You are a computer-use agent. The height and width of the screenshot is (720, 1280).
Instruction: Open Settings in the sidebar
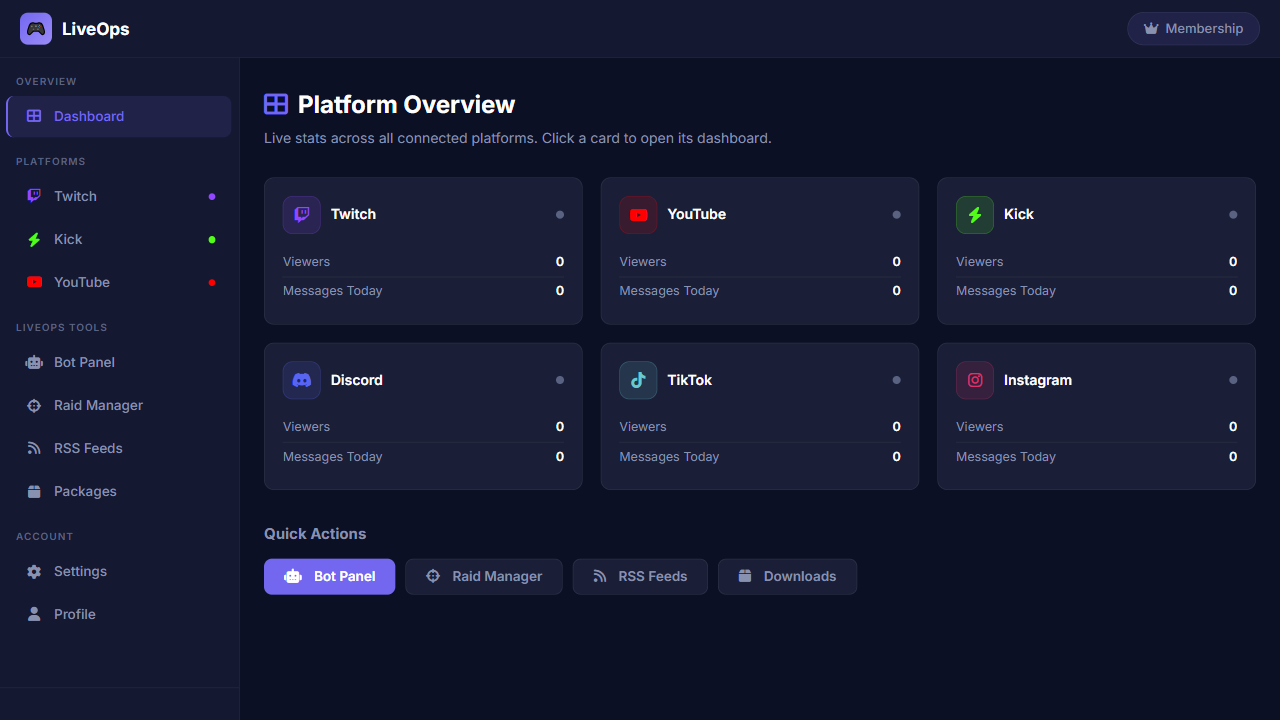[x=119, y=571]
